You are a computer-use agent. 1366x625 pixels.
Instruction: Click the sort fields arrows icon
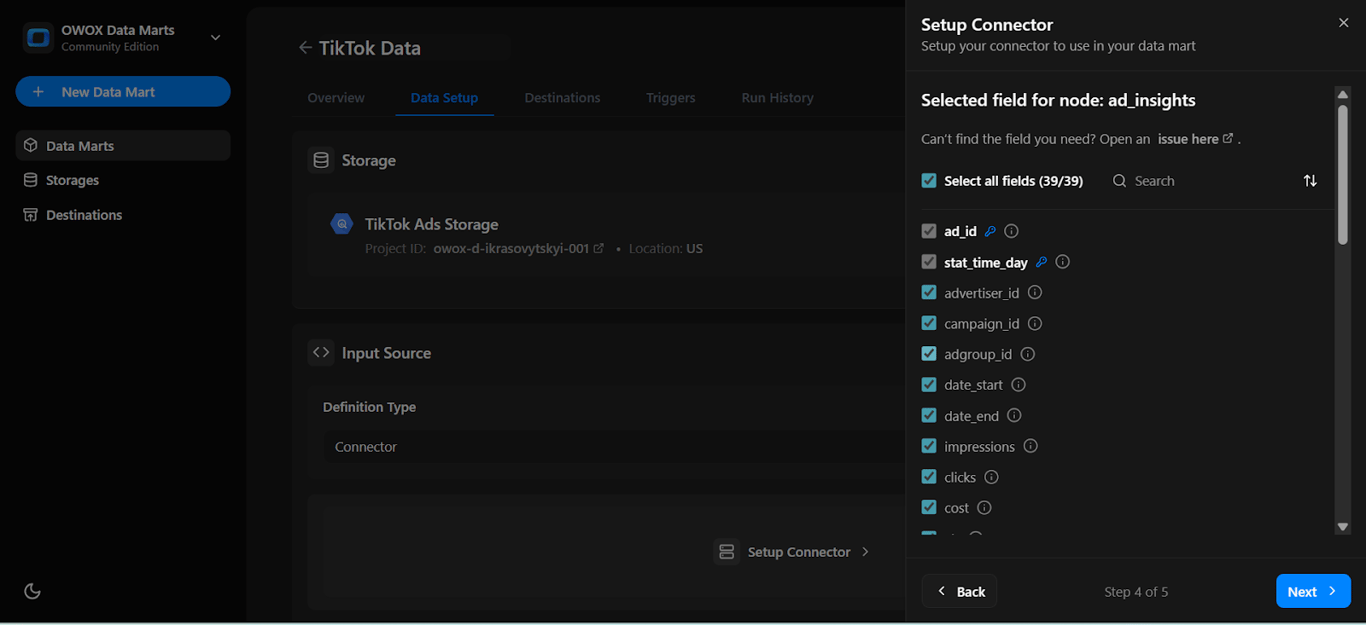point(1310,181)
